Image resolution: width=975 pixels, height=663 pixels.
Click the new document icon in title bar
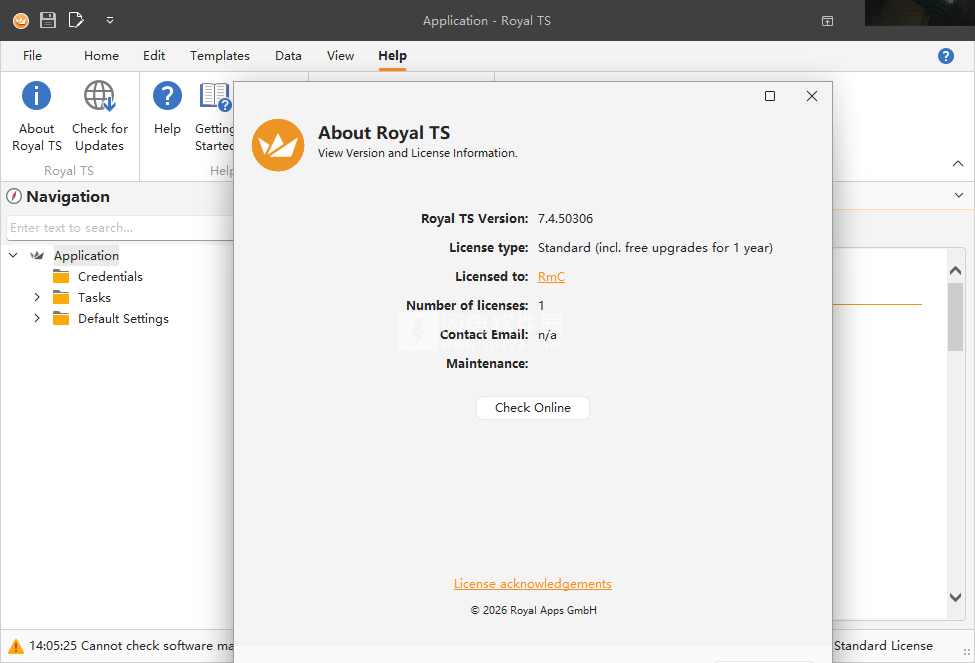pos(76,20)
